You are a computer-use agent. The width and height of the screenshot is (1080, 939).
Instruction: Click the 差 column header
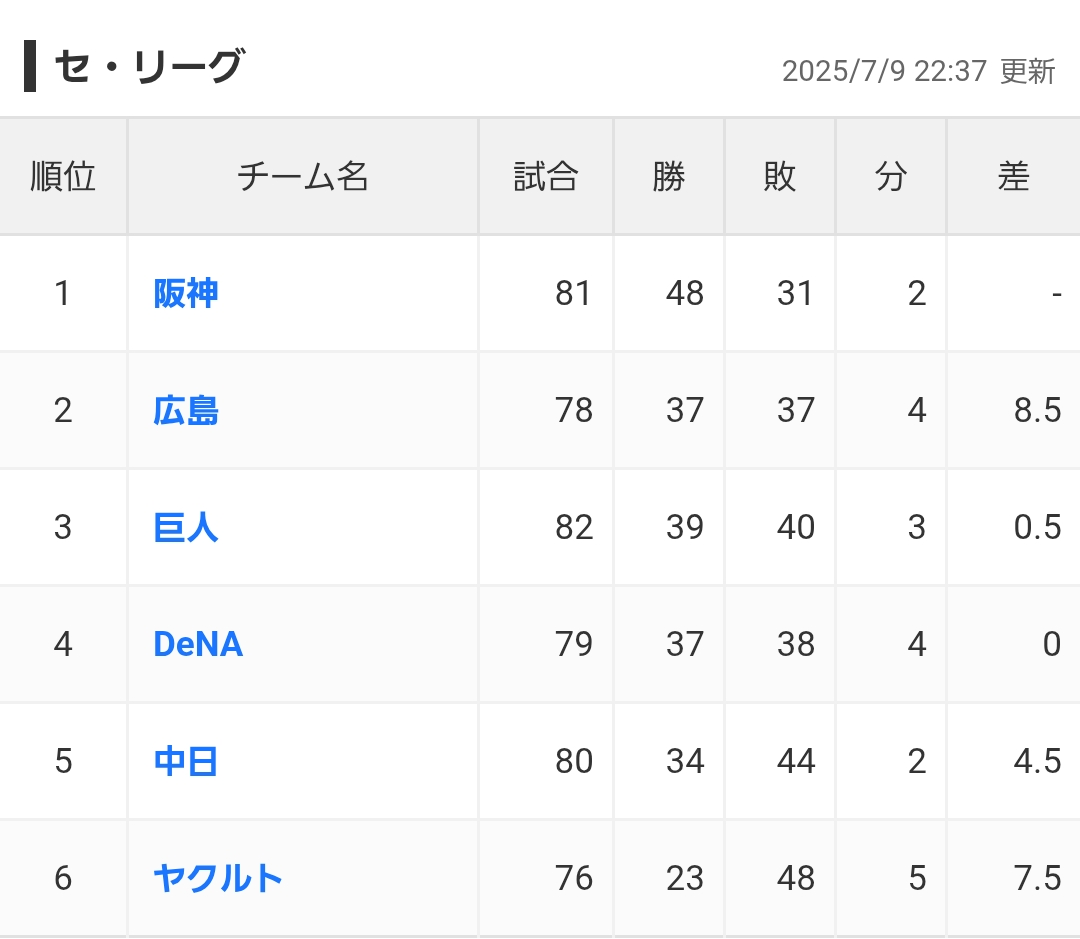(x=1013, y=176)
